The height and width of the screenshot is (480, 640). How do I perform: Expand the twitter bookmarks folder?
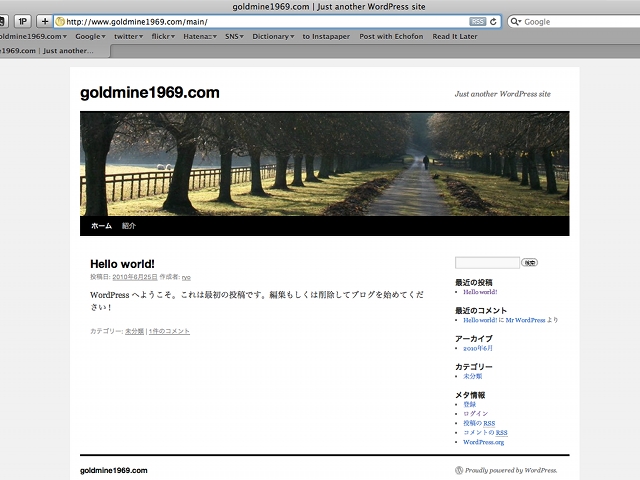coord(129,36)
